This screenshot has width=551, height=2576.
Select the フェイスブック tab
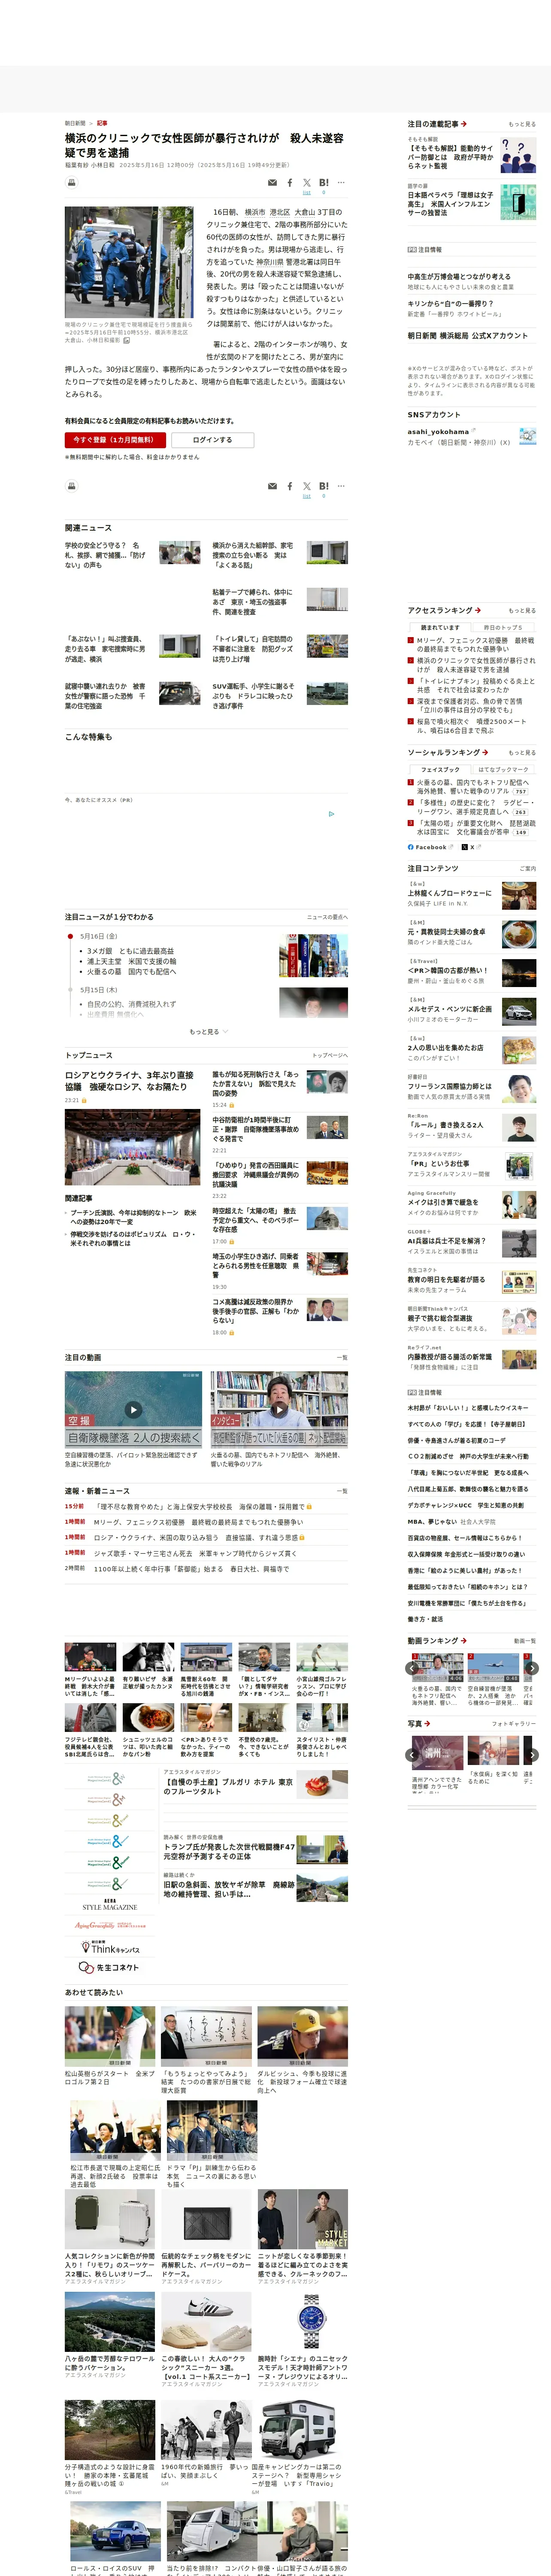coord(440,770)
